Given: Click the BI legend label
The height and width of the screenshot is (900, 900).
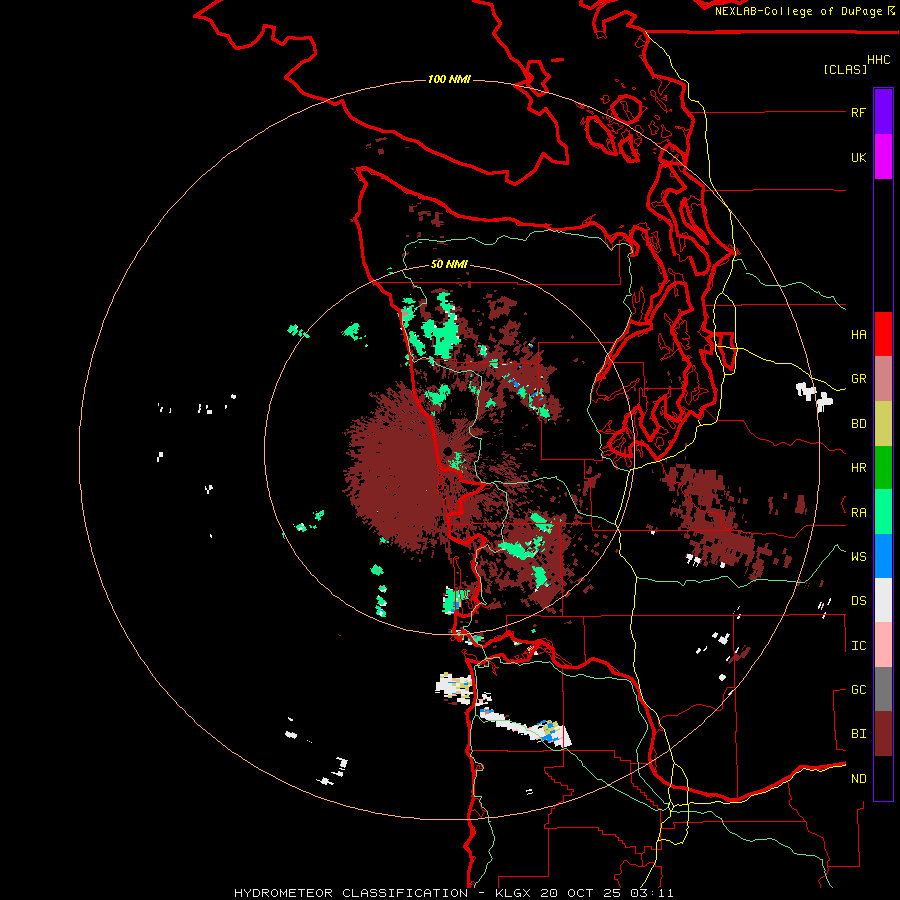Looking at the screenshot, I should pos(858,734).
